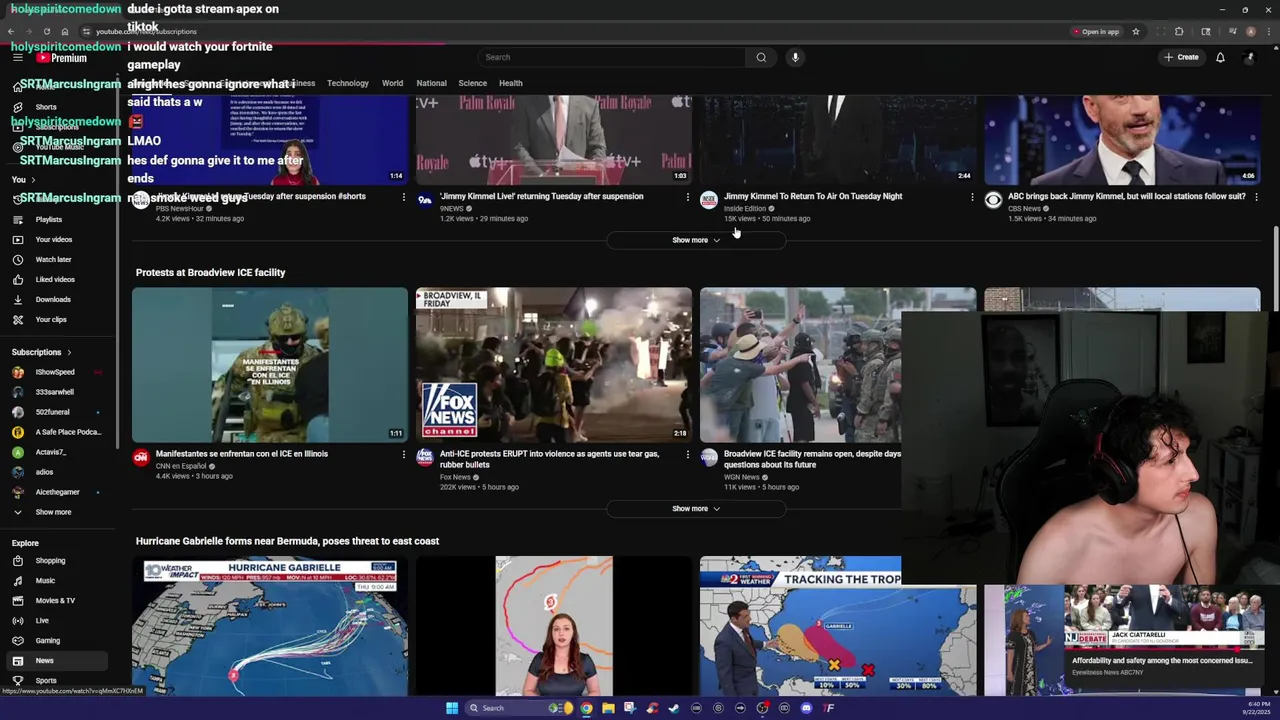Open Alcethegamer channel subscription

[x=58, y=492]
